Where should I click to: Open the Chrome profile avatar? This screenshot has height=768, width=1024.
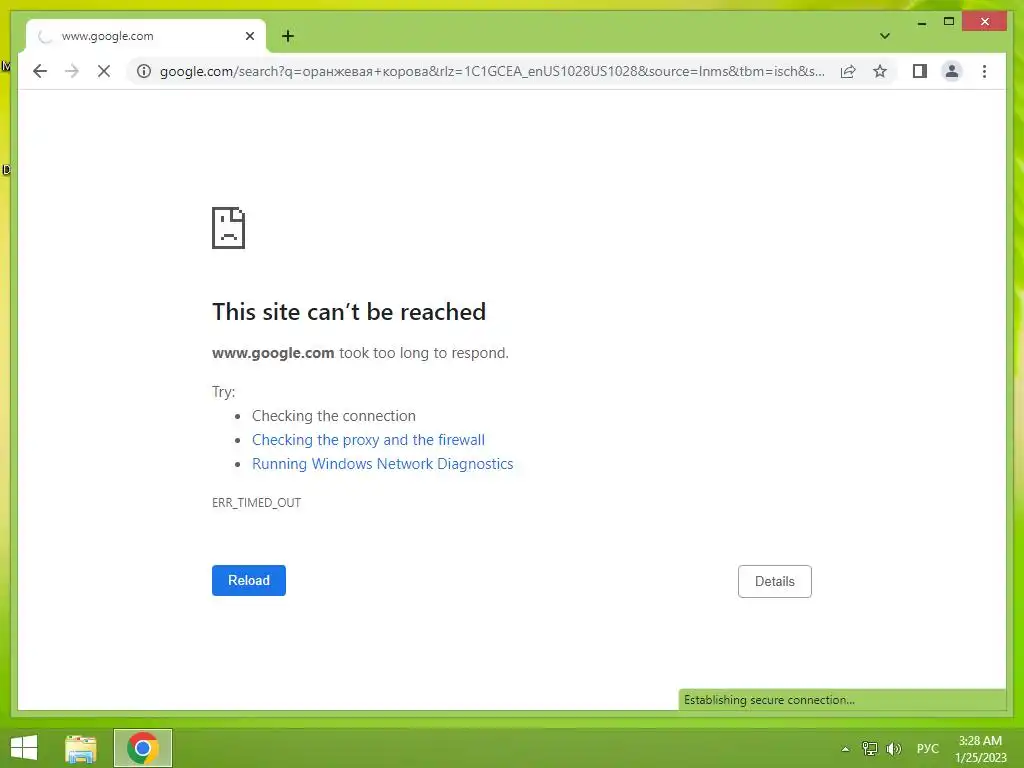(x=952, y=71)
